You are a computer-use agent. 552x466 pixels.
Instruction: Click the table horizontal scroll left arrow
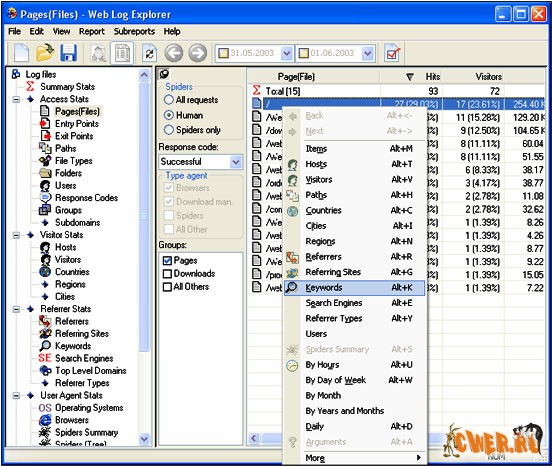tap(253, 439)
